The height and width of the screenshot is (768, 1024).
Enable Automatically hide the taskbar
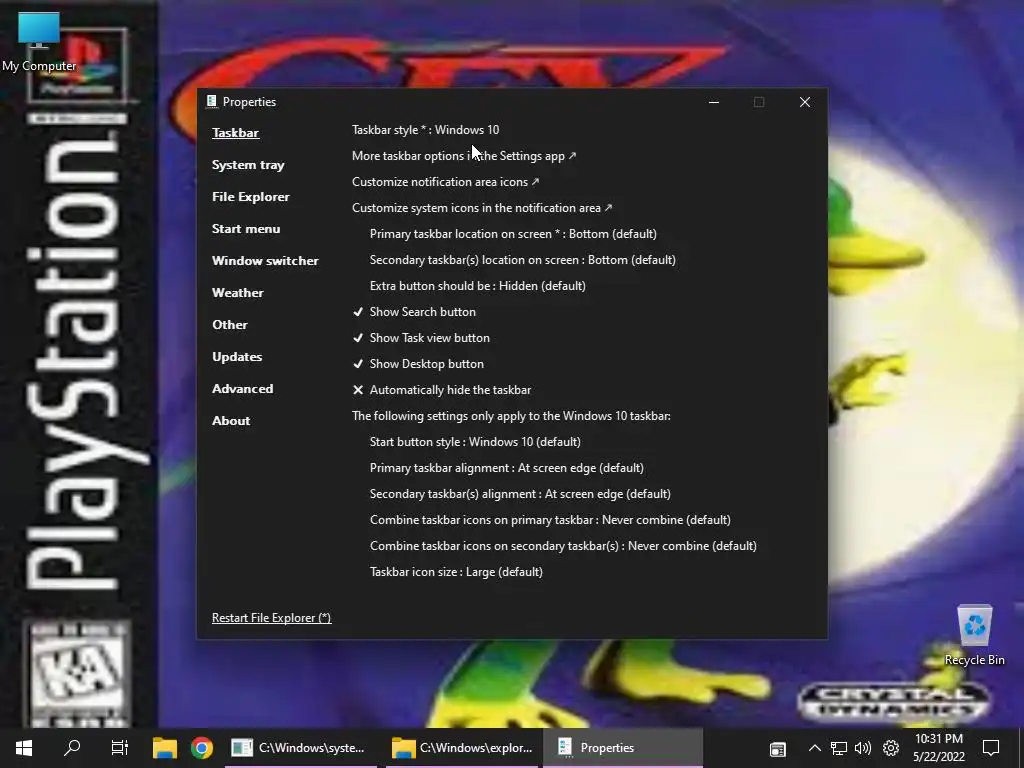tap(441, 390)
